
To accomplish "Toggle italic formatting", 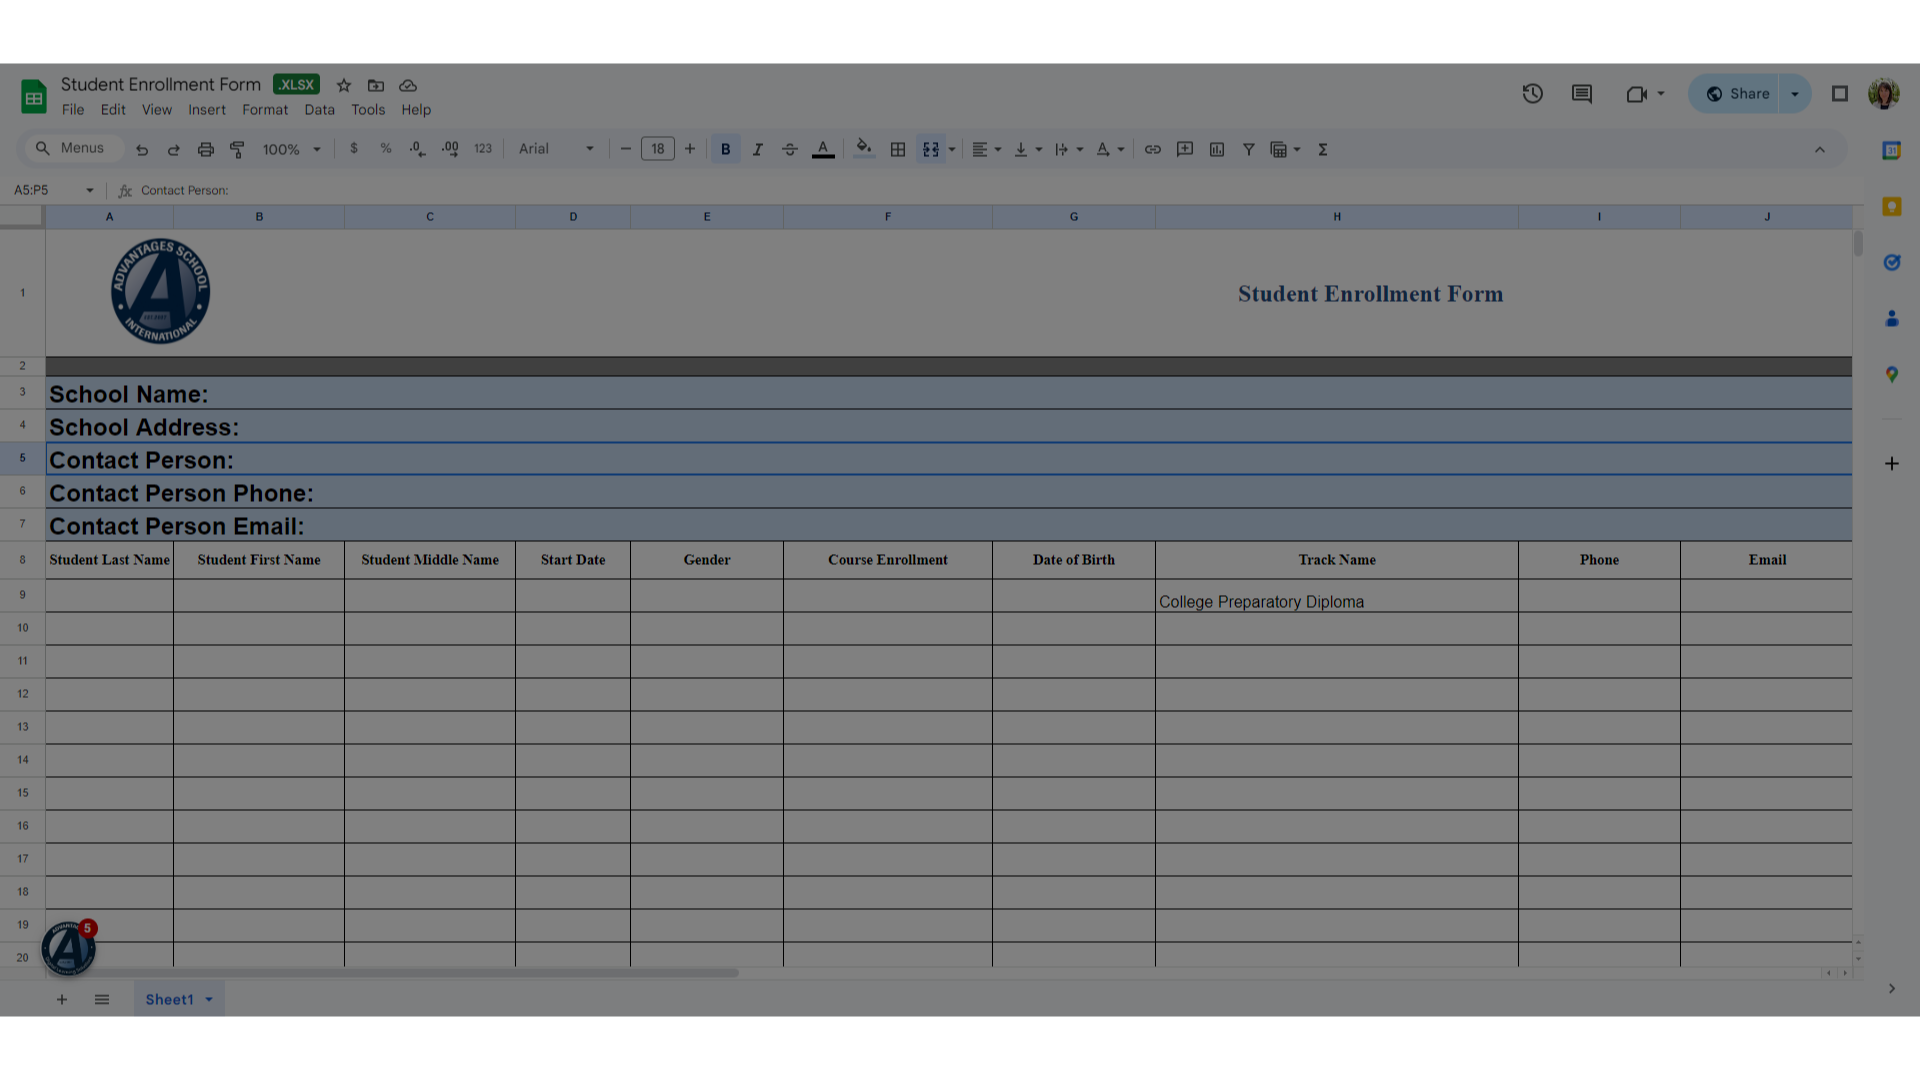I will coord(757,149).
